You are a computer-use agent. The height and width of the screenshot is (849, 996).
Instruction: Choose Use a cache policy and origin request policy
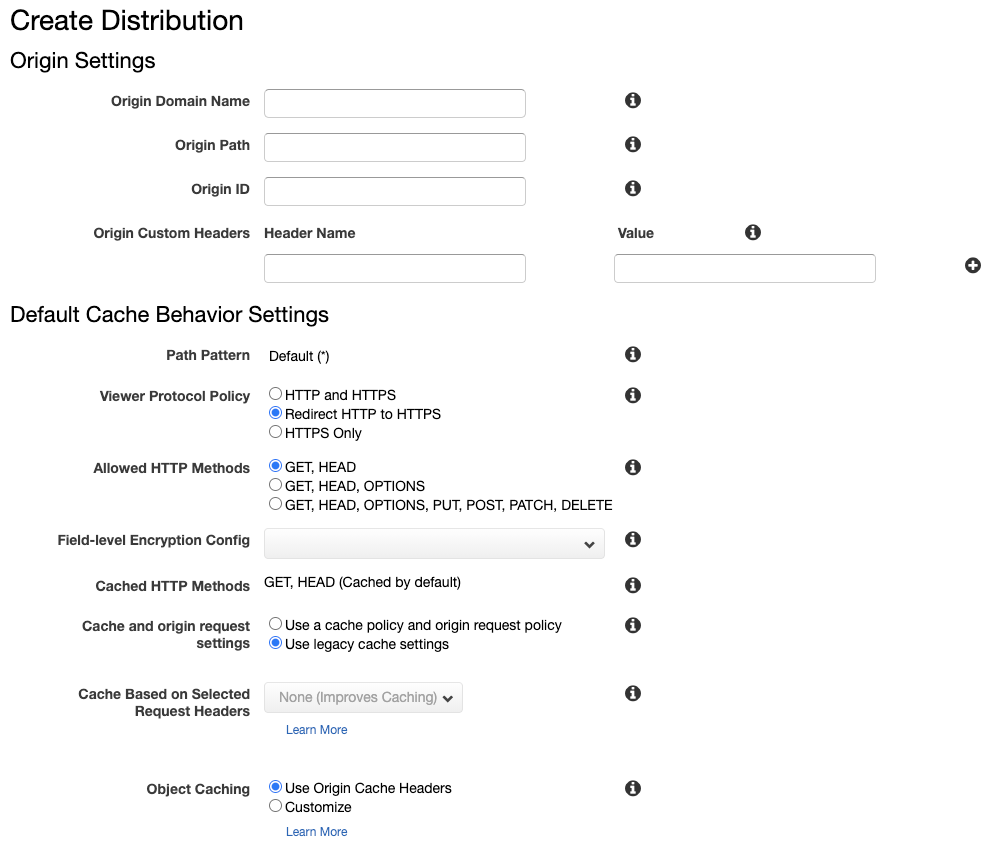[275, 624]
